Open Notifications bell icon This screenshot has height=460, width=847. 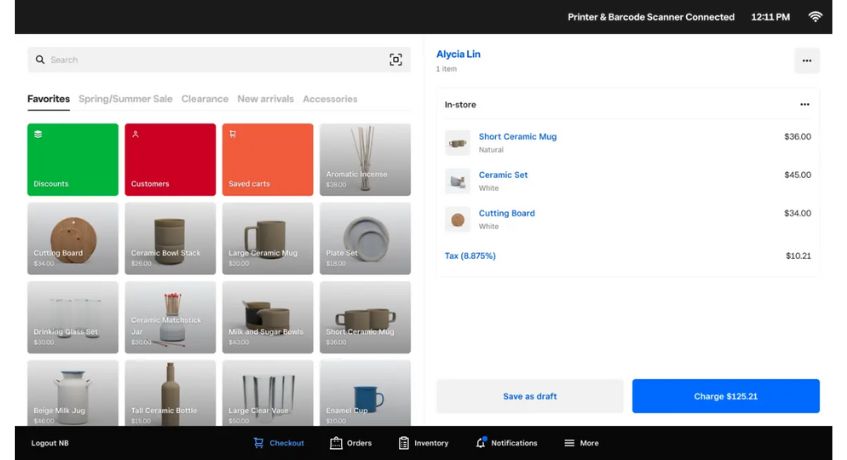click(x=481, y=443)
